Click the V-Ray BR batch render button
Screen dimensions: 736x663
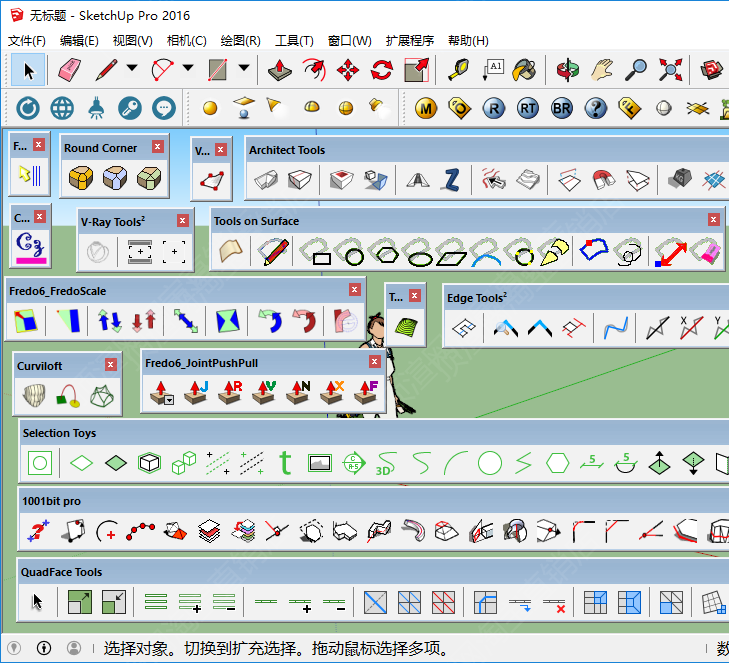click(x=562, y=108)
